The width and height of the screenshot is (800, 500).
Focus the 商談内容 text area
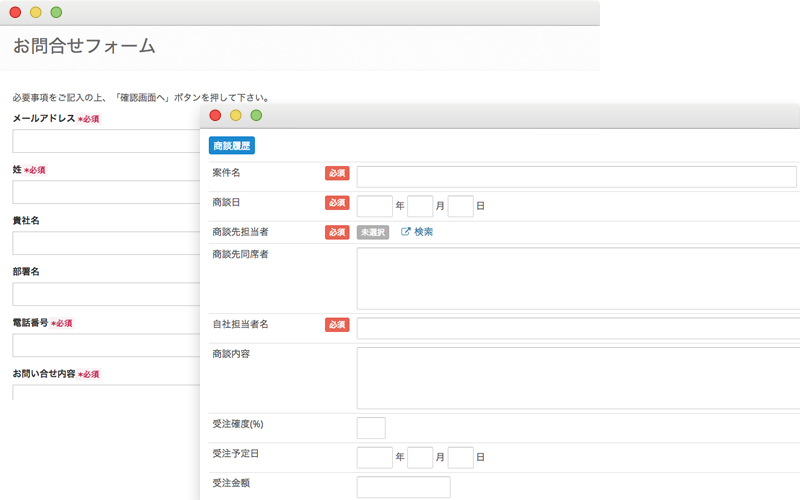pos(579,378)
